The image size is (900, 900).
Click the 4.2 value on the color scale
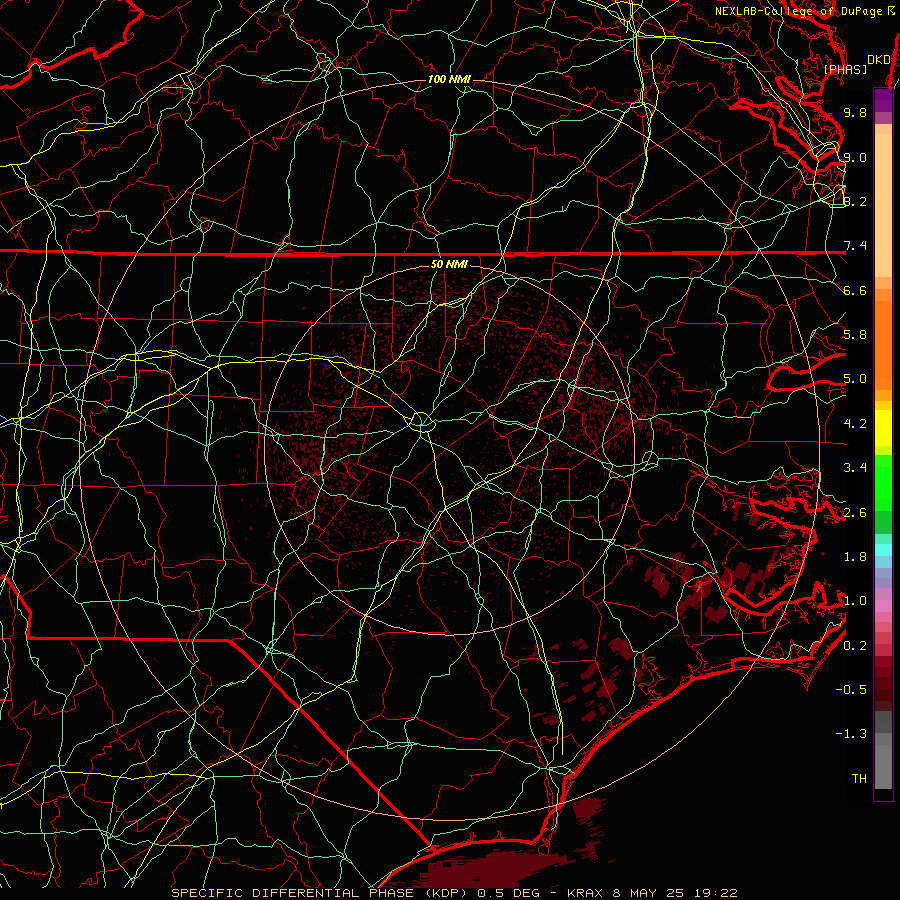click(x=855, y=424)
